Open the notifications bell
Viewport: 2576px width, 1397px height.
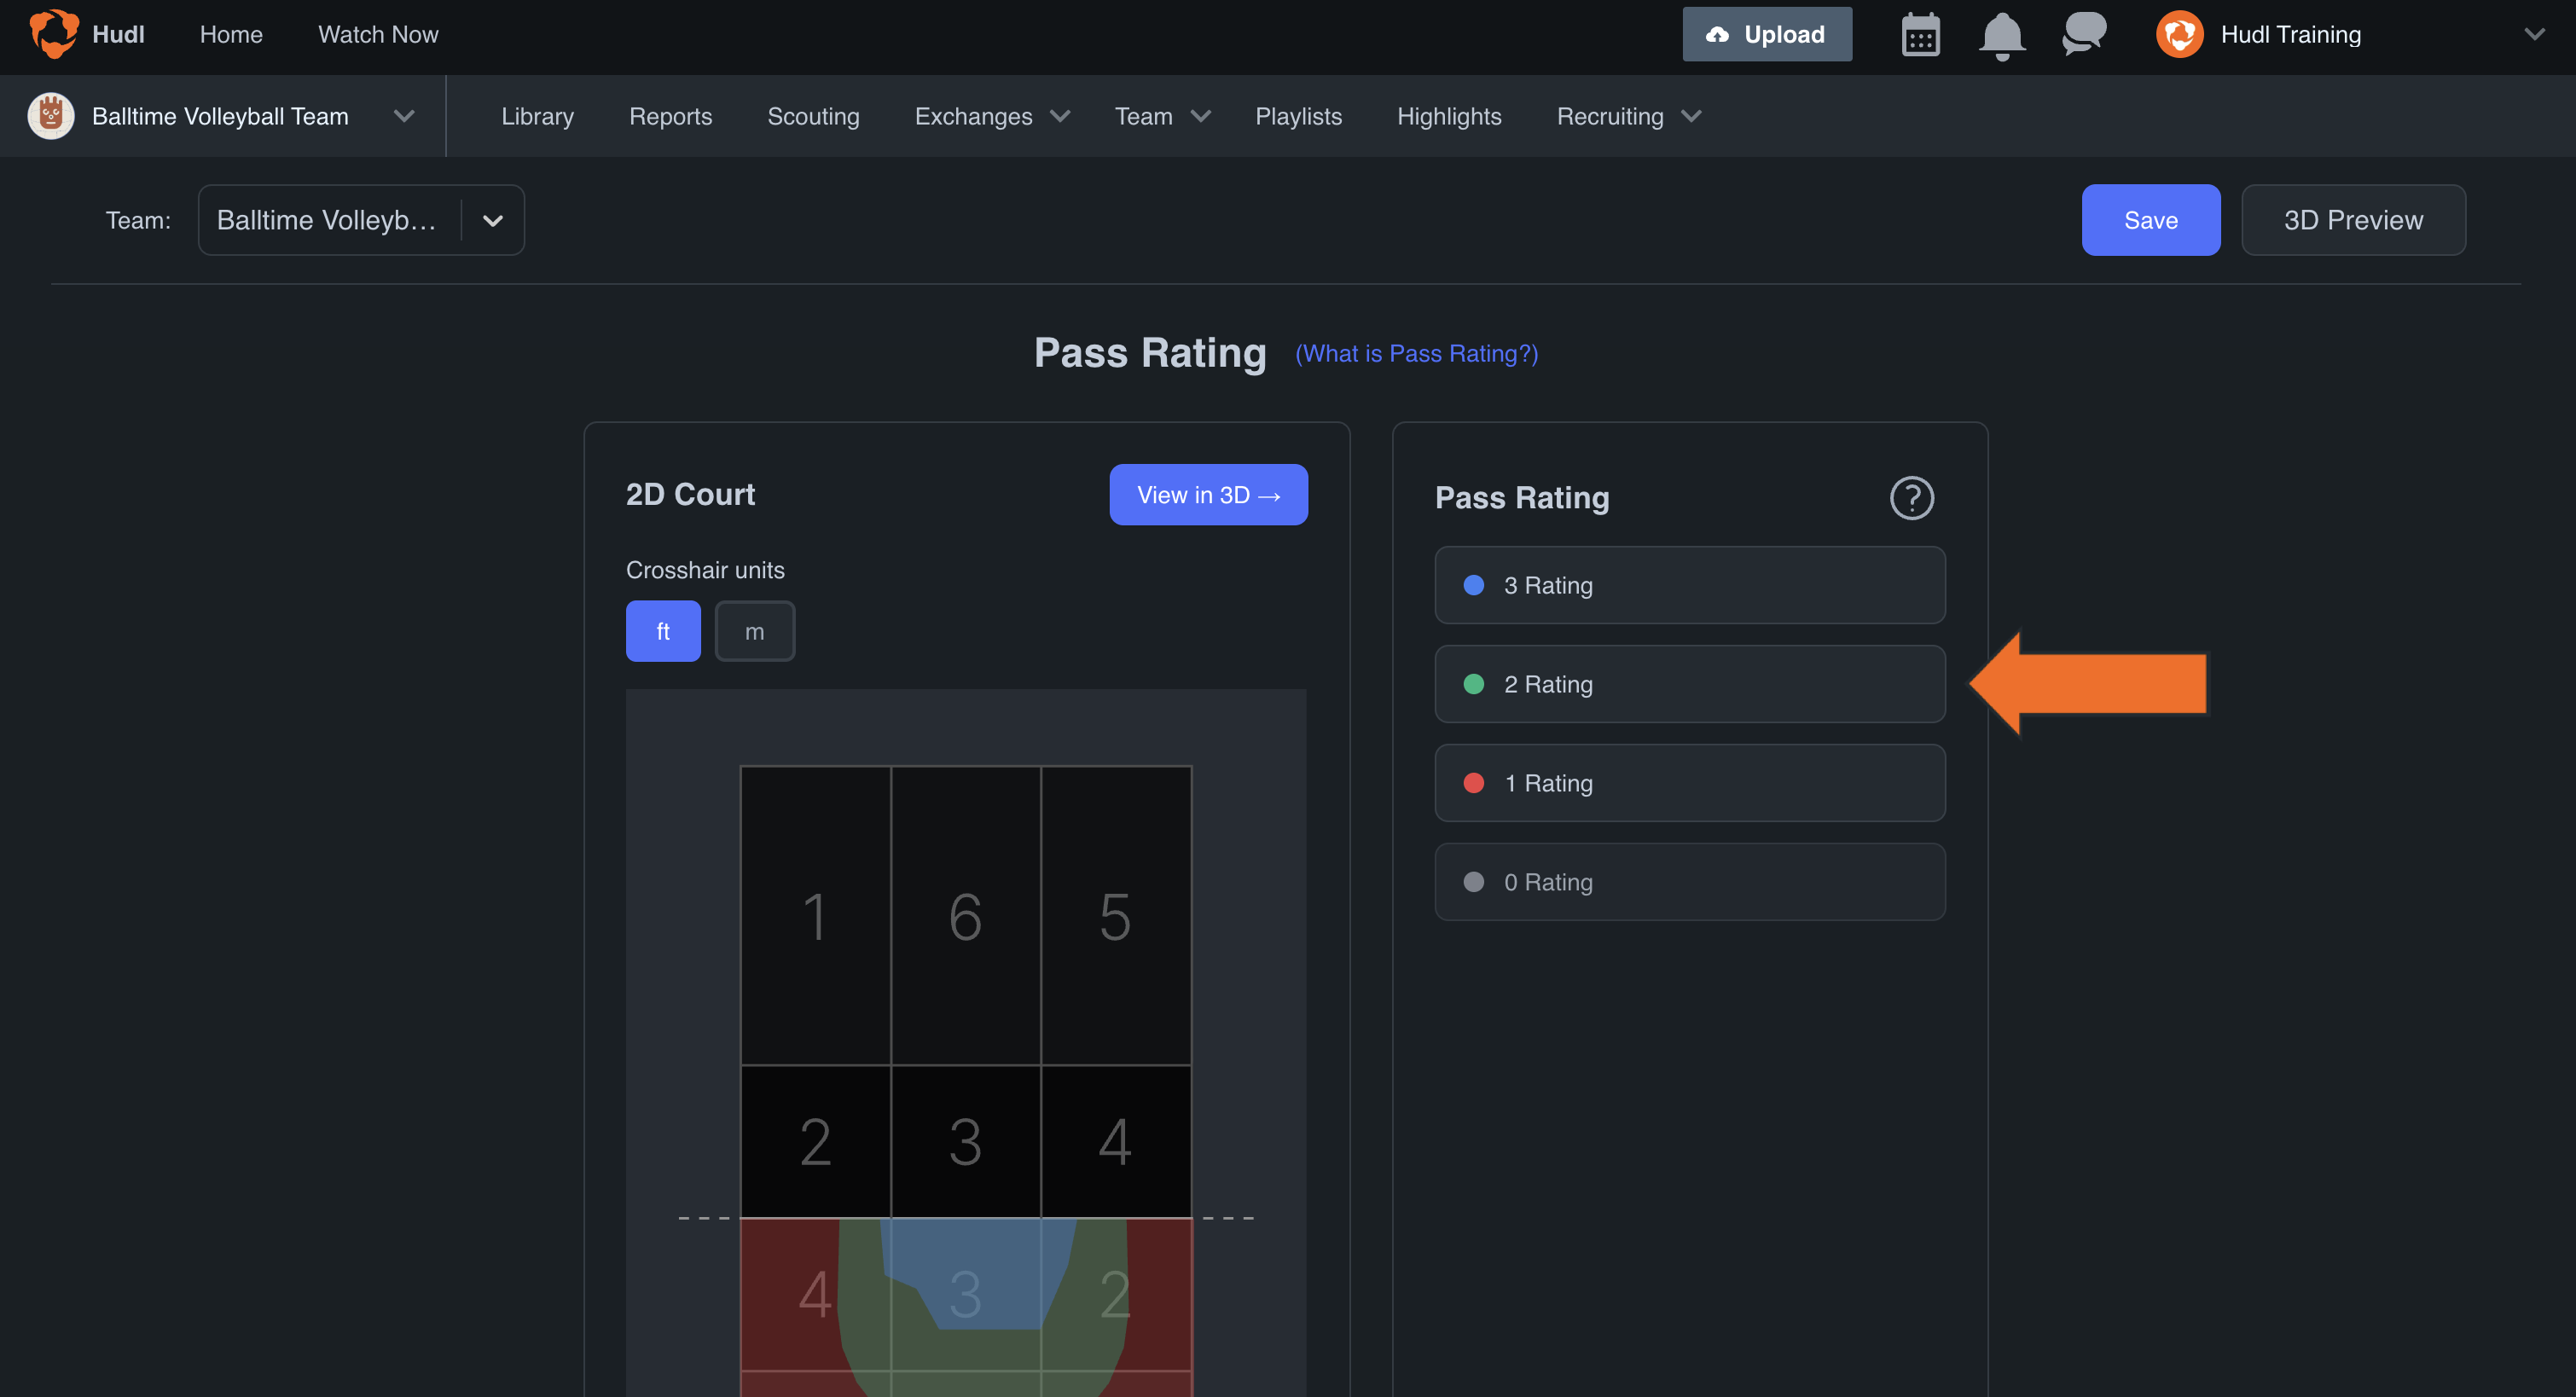coord(2002,36)
